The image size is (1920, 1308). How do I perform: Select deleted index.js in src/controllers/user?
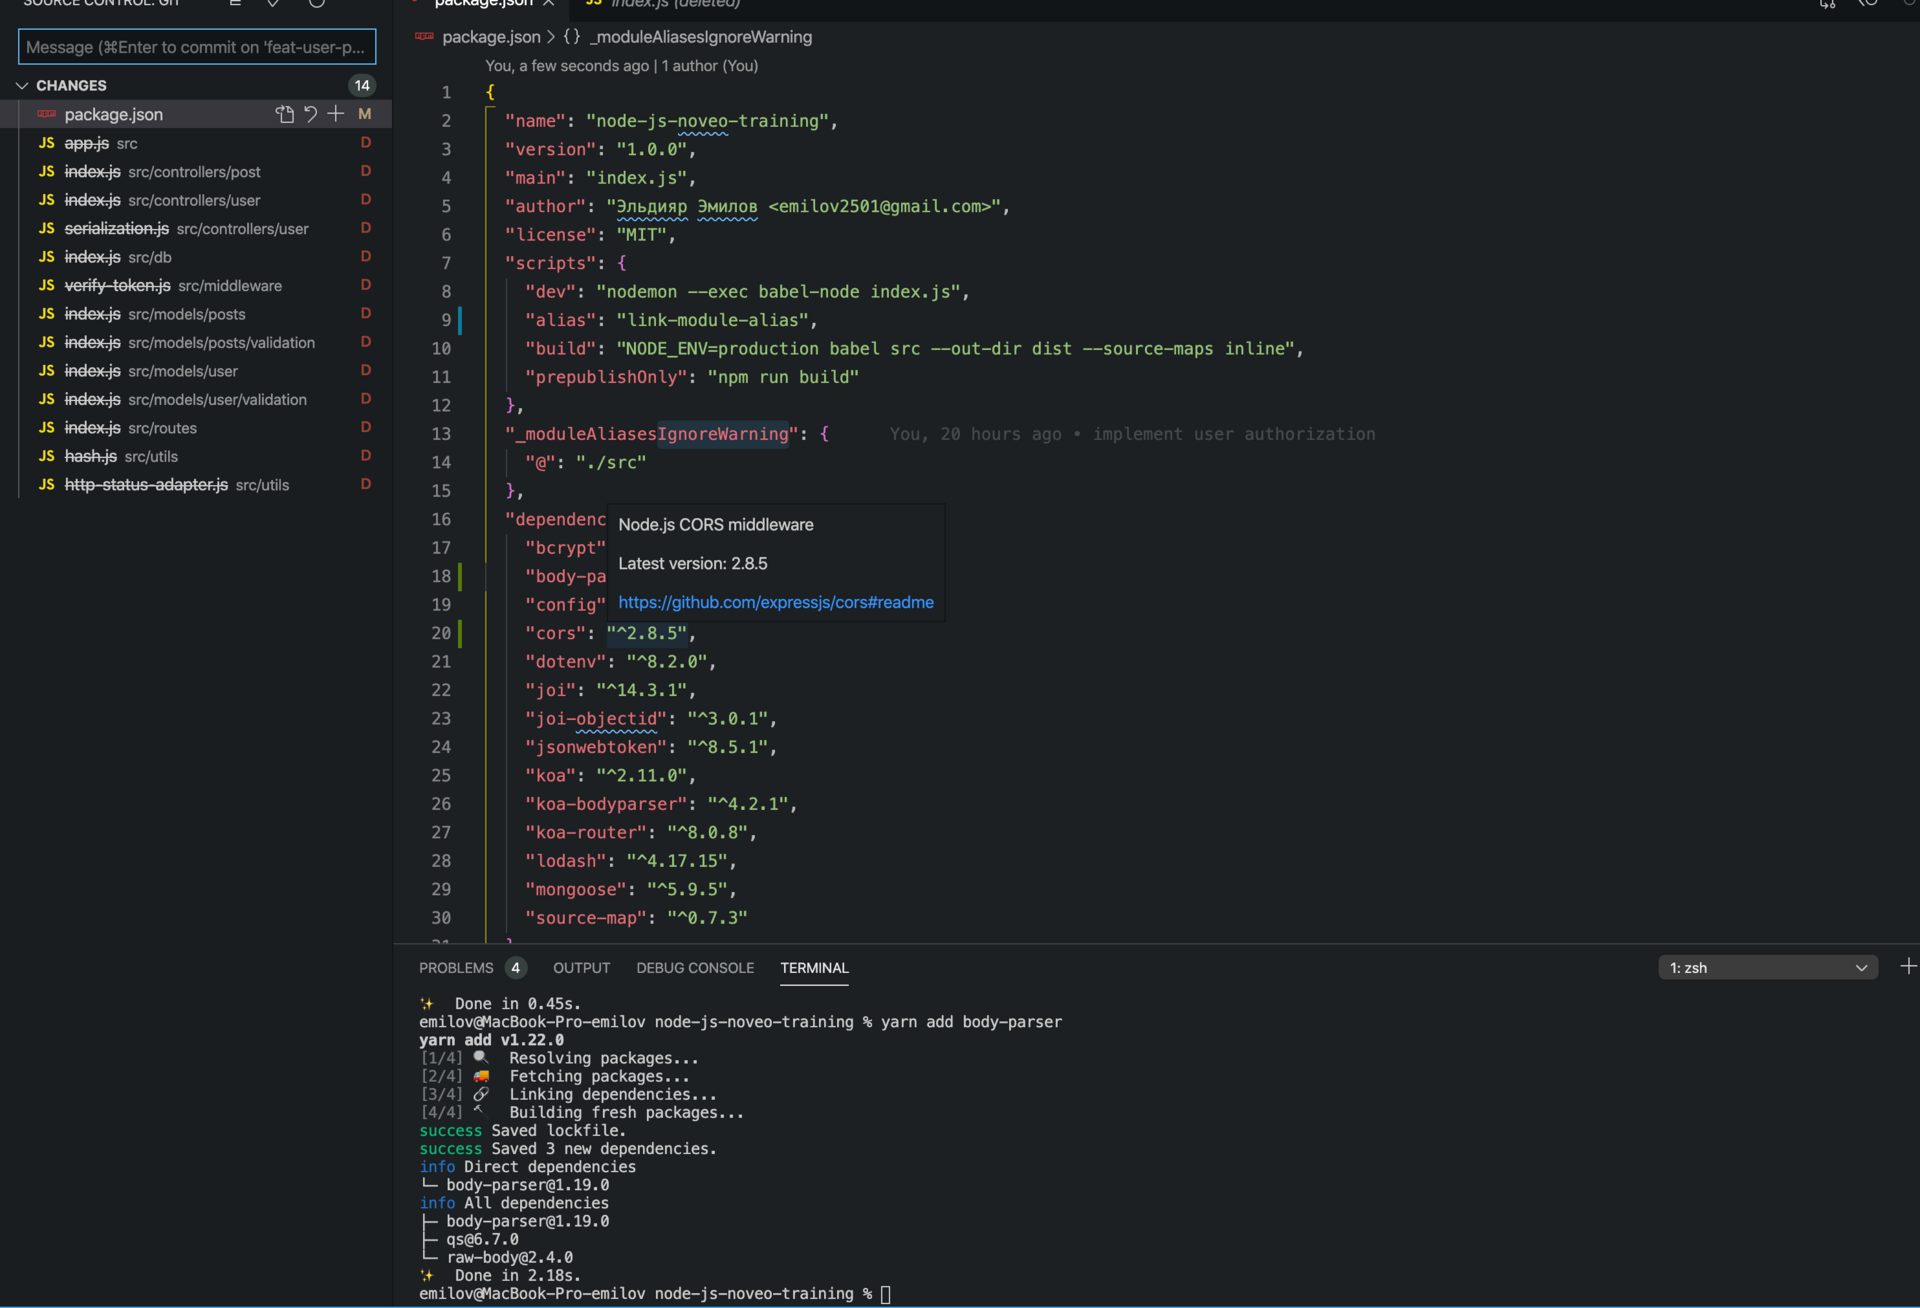pyautogui.click(x=196, y=200)
